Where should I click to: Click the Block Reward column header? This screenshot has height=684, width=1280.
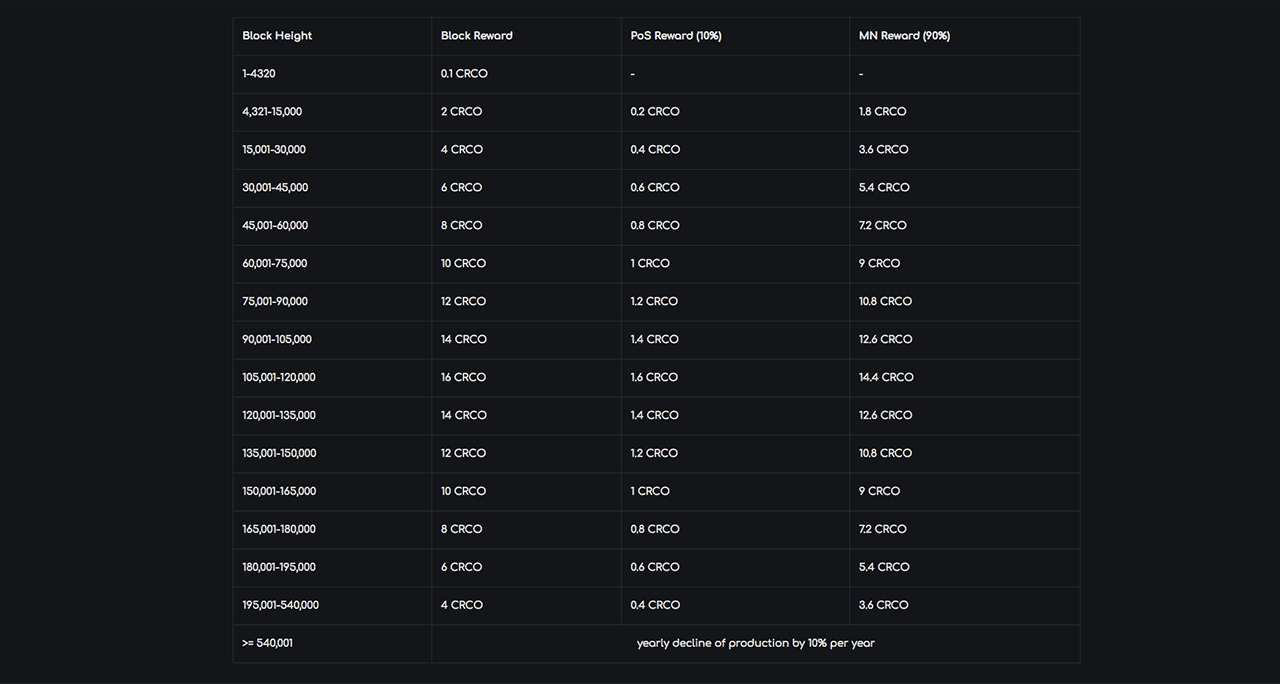(526, 36)
